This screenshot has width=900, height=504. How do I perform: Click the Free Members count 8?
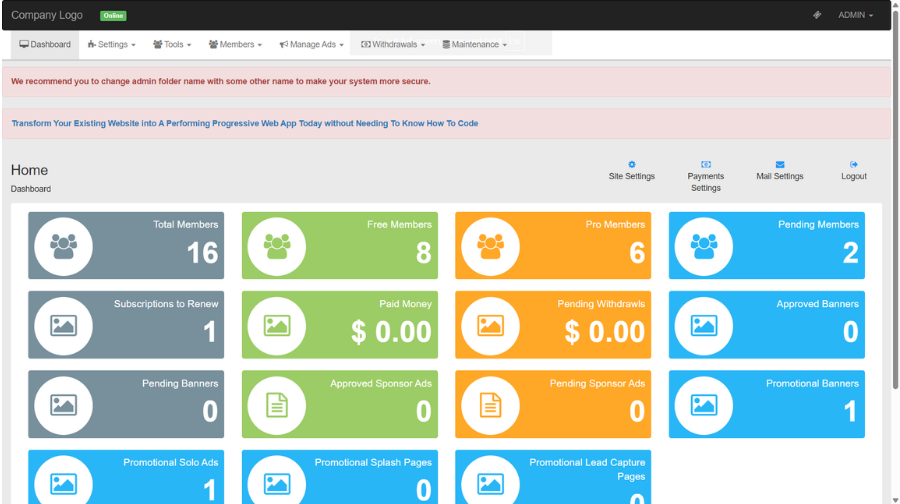pyautogui.click(x=424, y=253)
